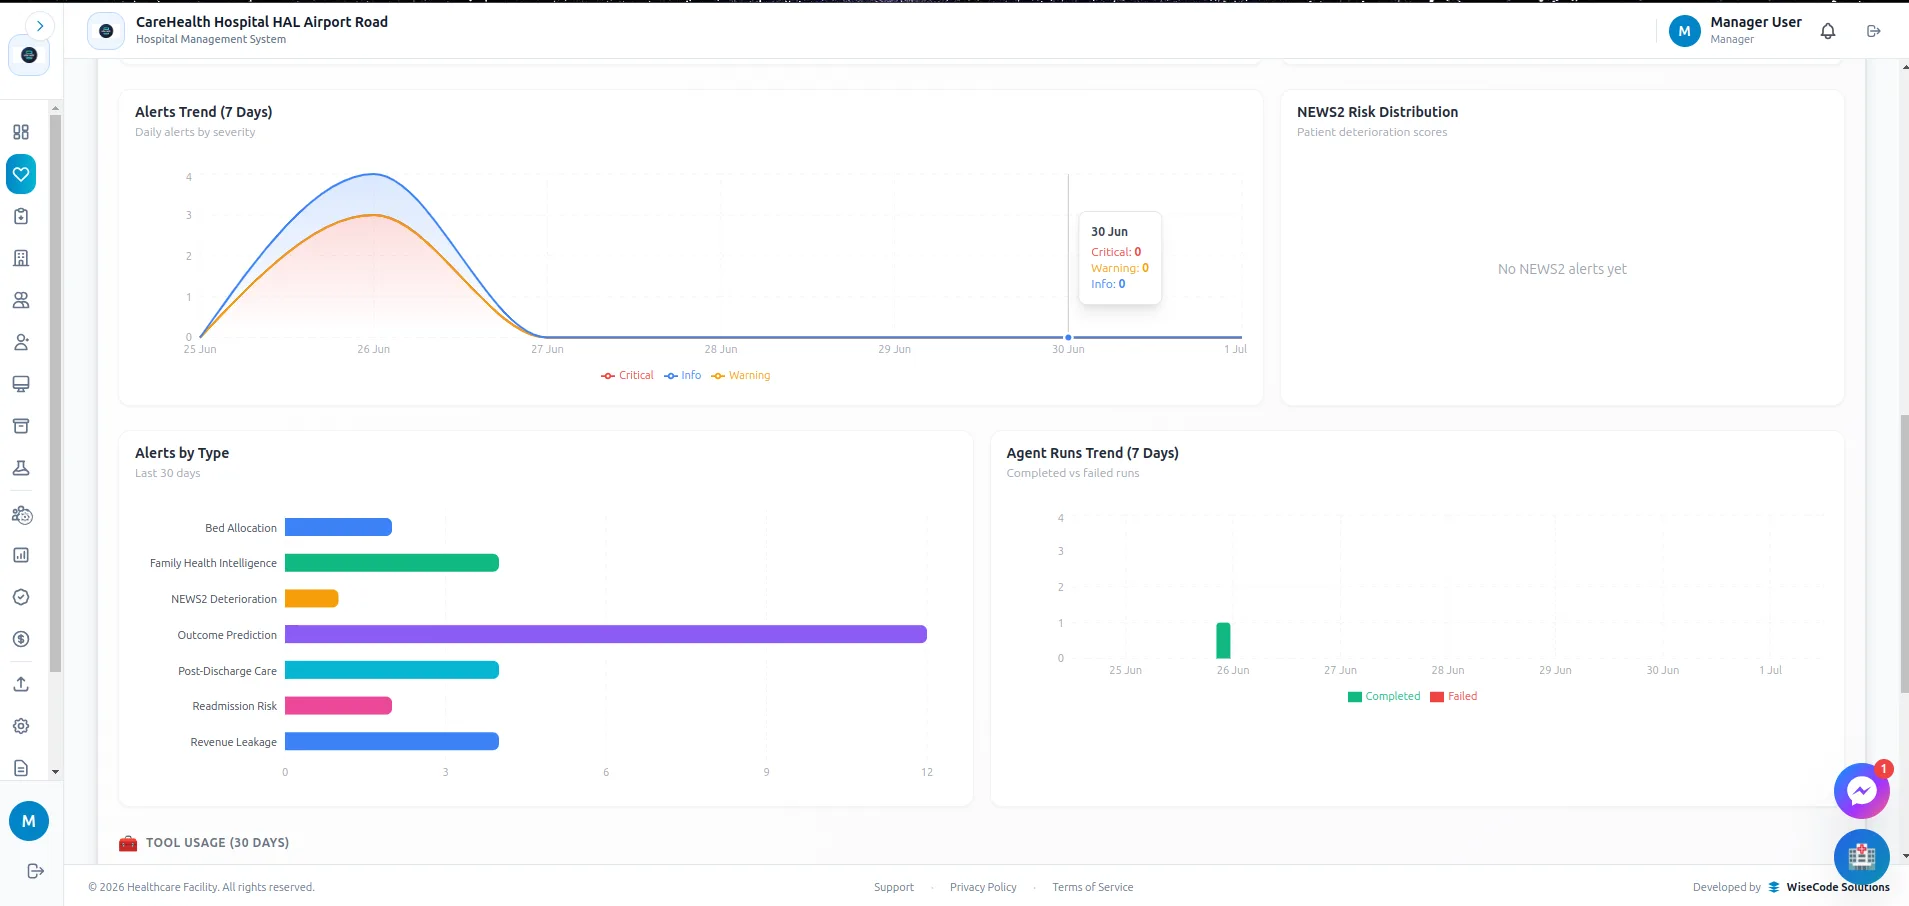Image resolution: width=1909 pixels, height=906 pixels.
Task: Click the purple Outcome Prediction bar
Action: (606, 634)
